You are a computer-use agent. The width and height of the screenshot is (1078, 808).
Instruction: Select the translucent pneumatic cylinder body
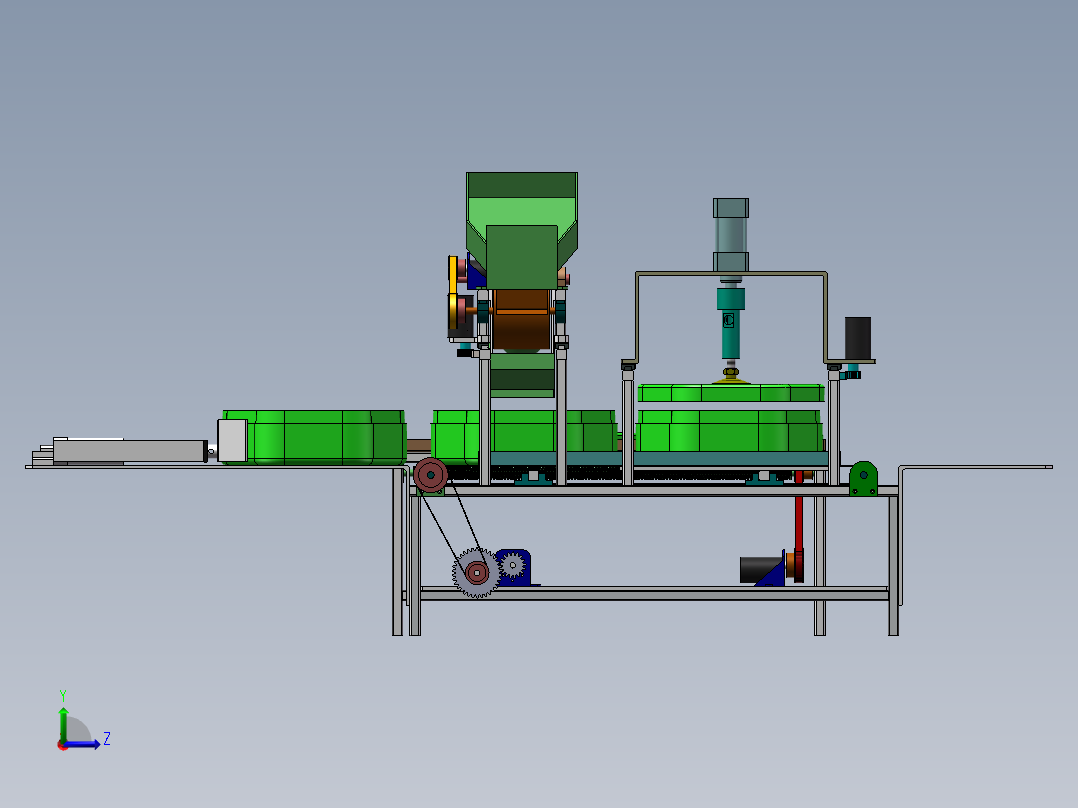coord(730,234)
